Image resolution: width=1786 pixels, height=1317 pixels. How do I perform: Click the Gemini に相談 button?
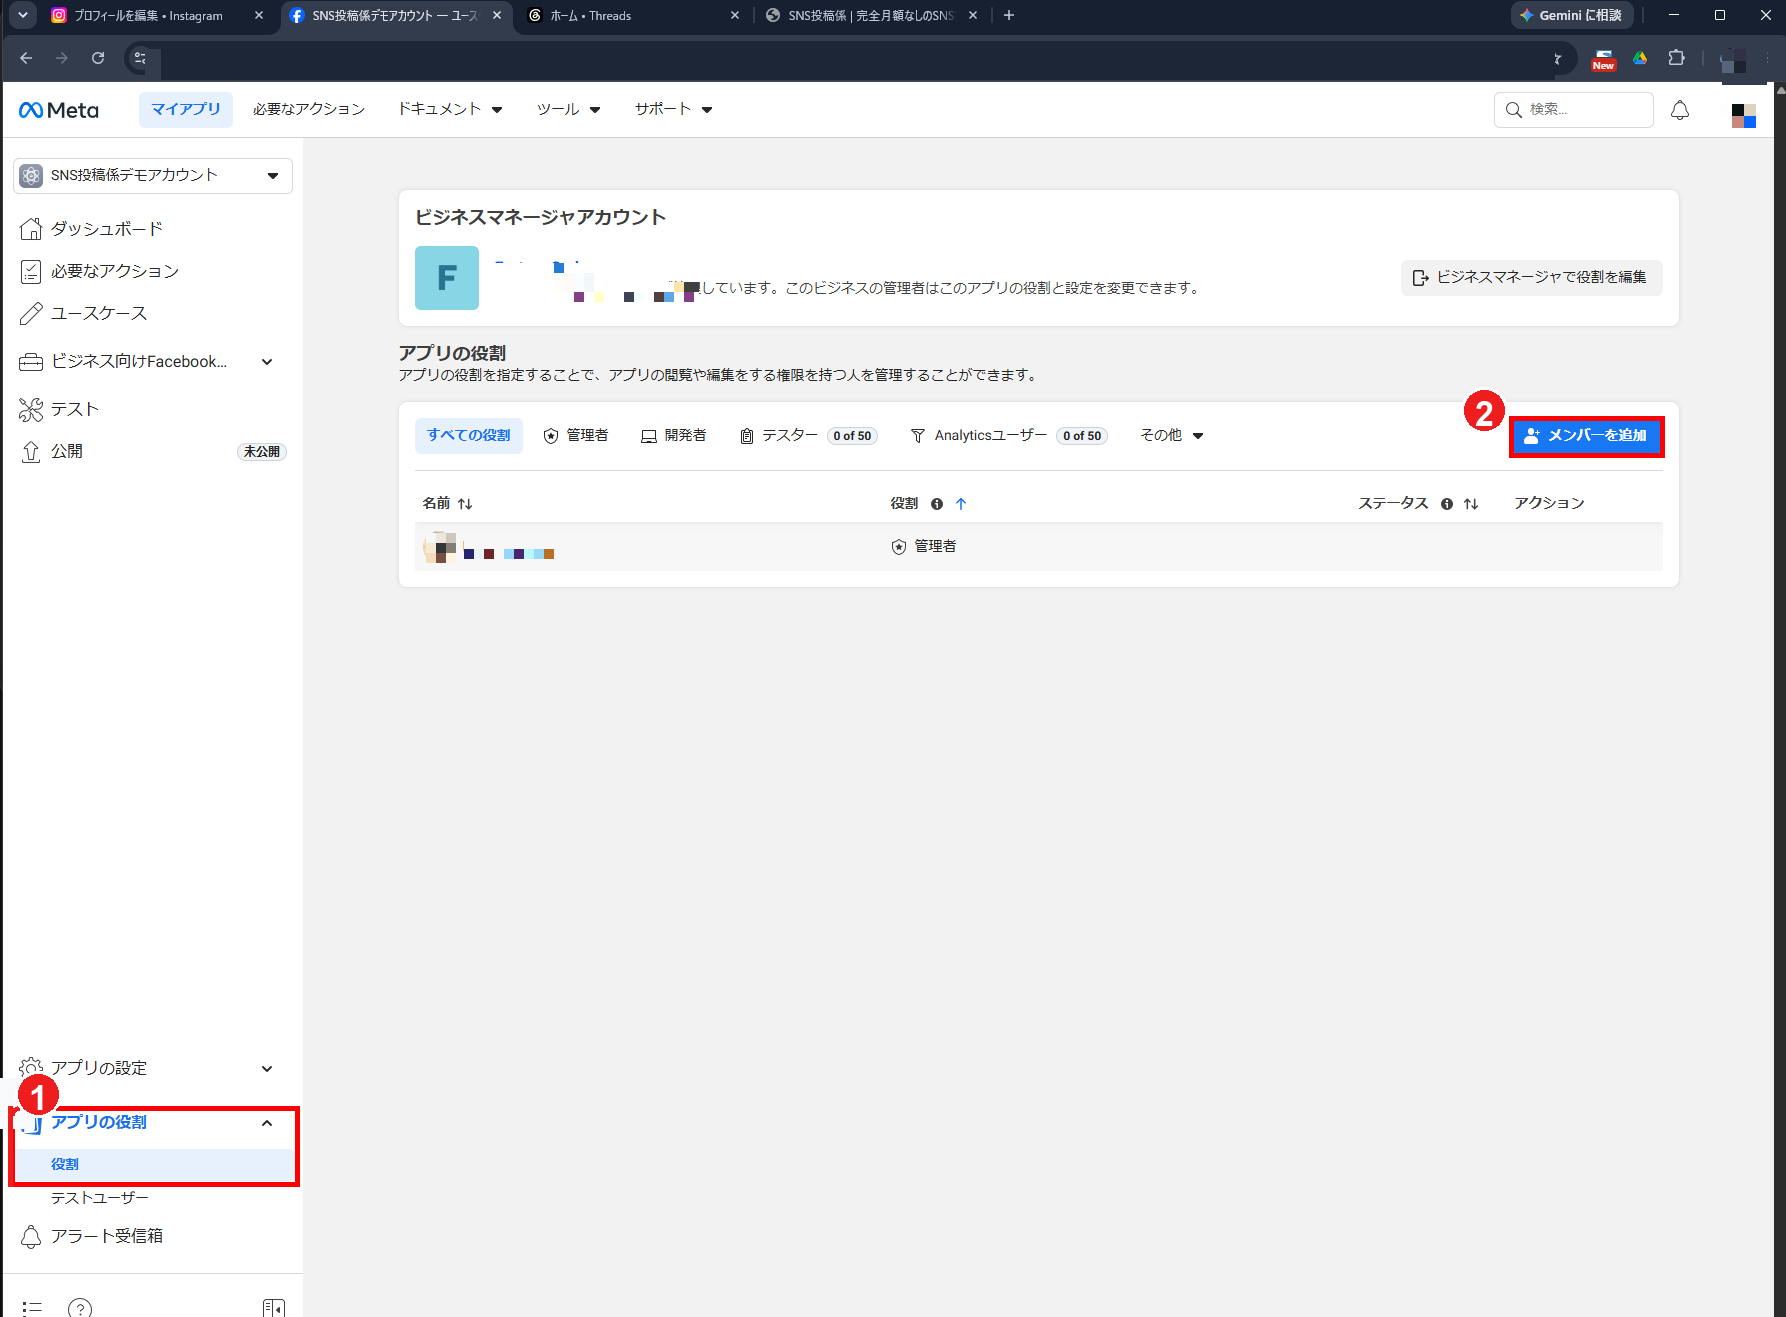(x=1571, y=16)
